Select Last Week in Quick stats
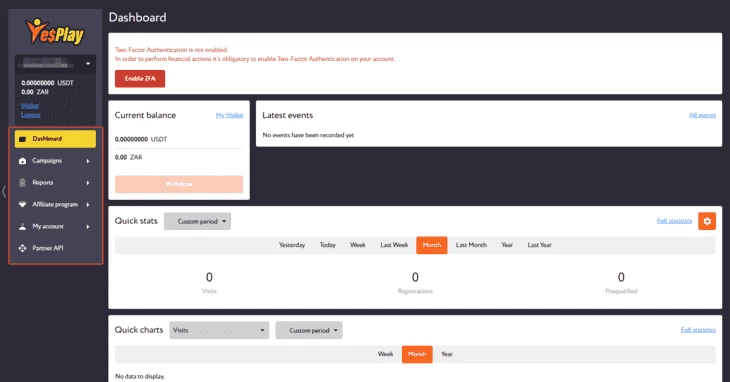This screenshot has height=382, width=730. (x=394, y=245)
